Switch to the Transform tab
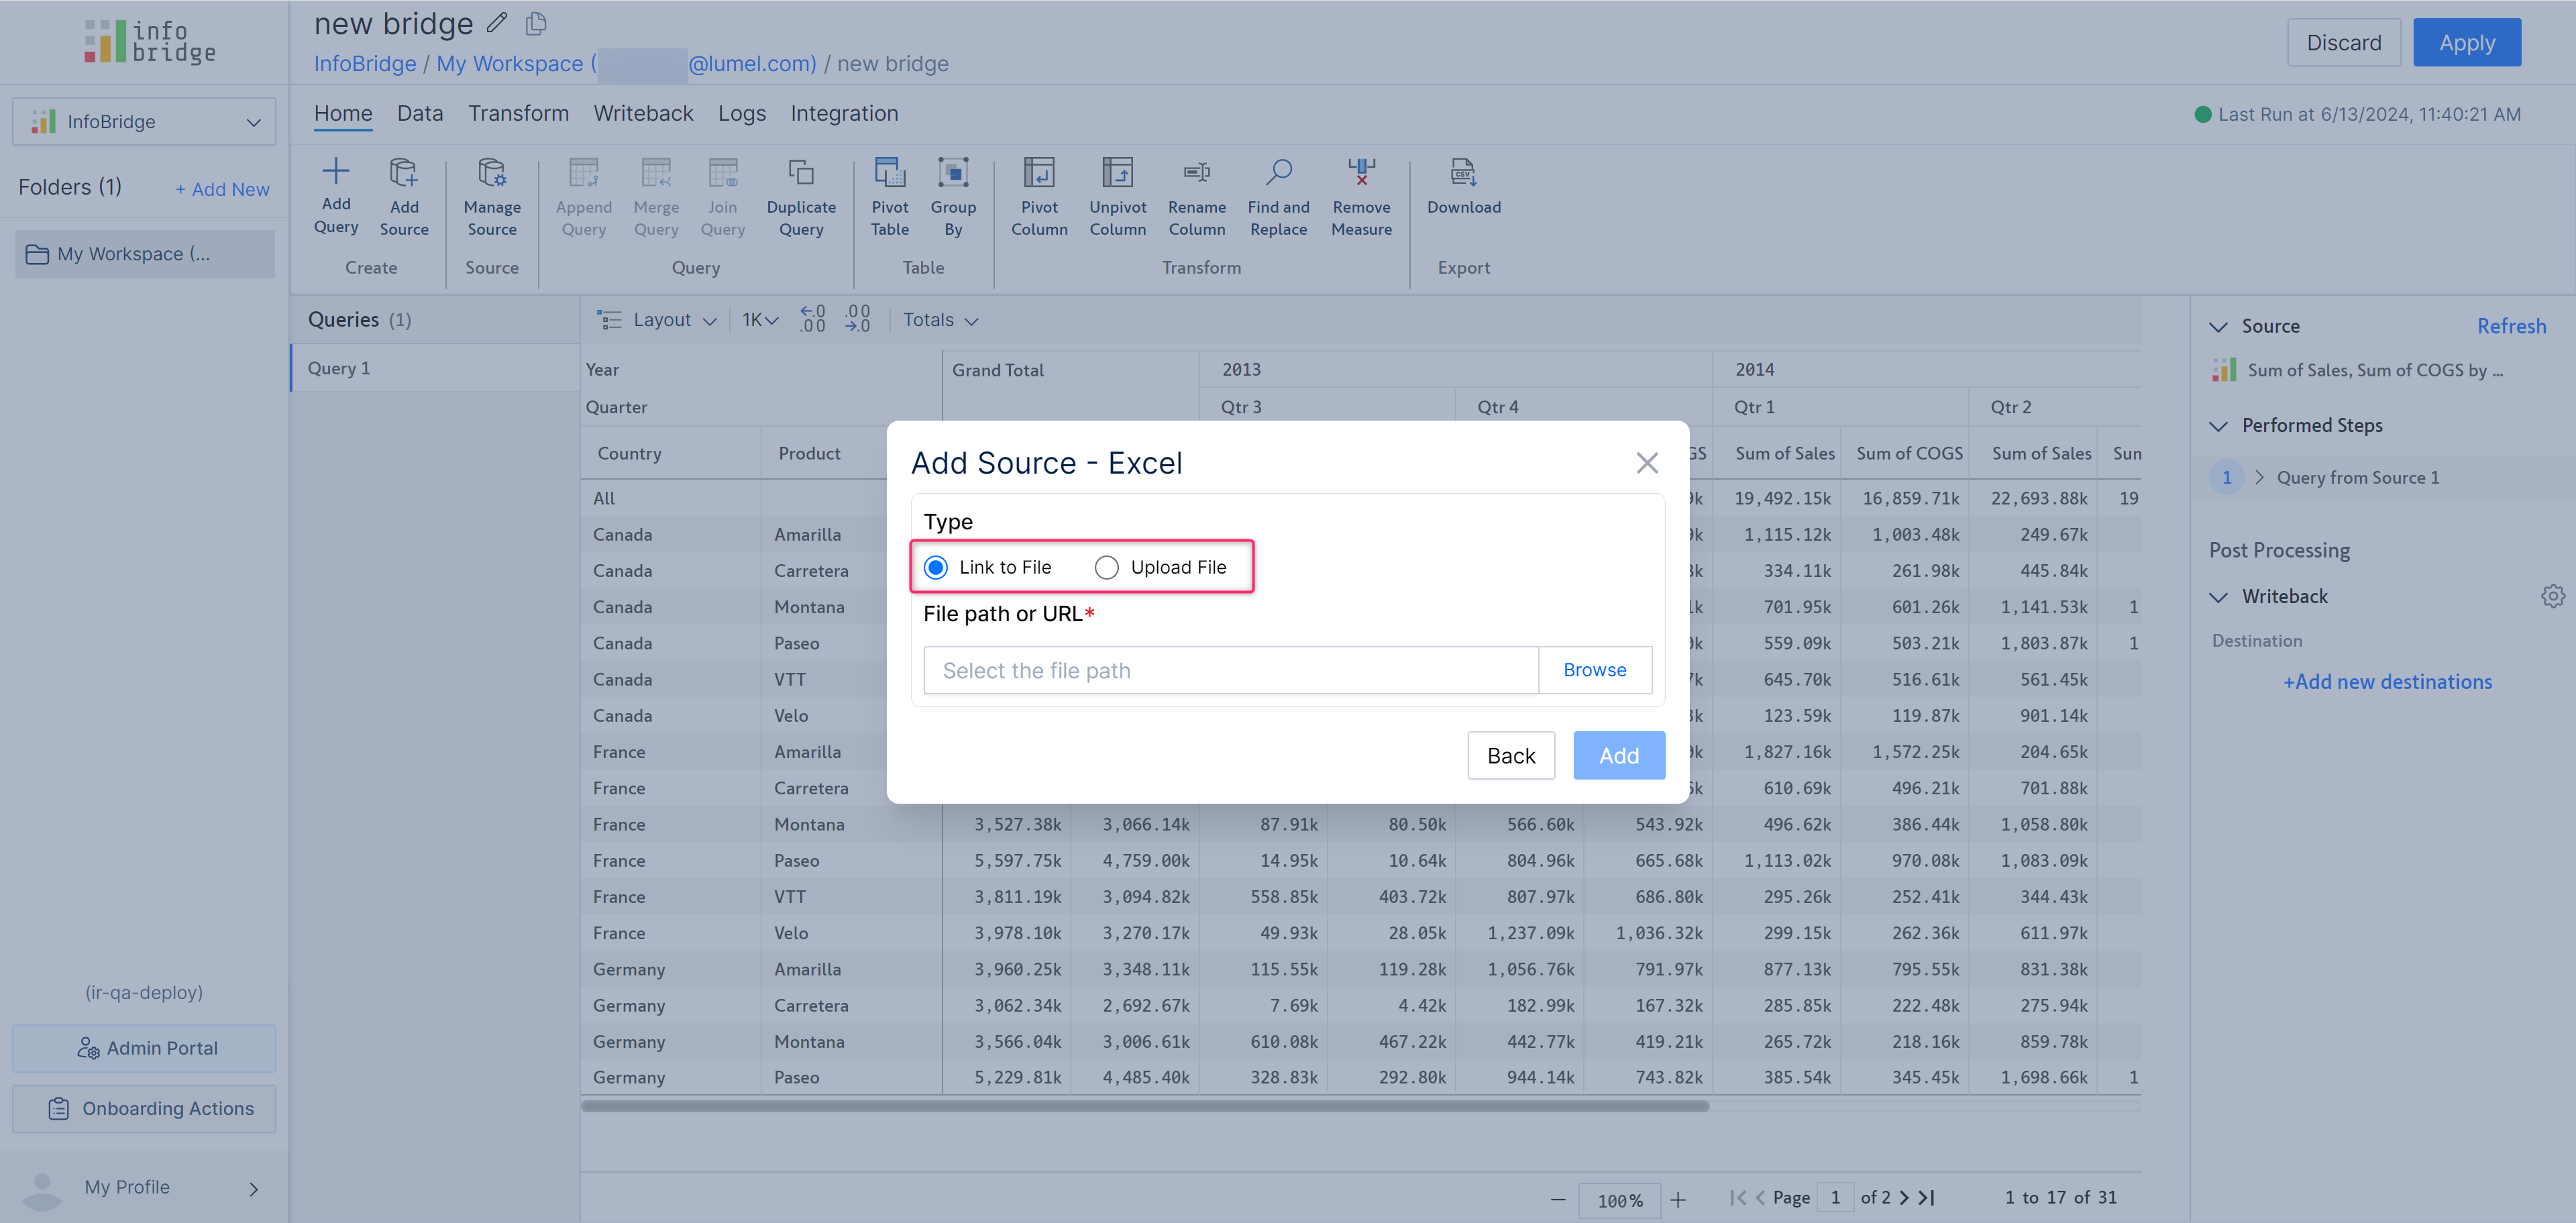Image resolution: width=2576 pixels, height=1223 pixels. pyautogui.click(x=518, y=114)
